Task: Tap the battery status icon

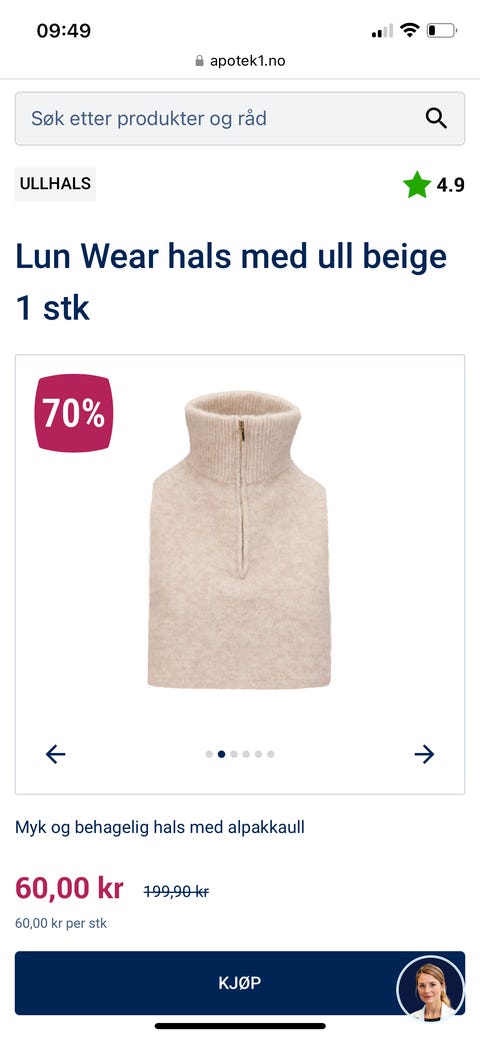Action: pos(442,30)
